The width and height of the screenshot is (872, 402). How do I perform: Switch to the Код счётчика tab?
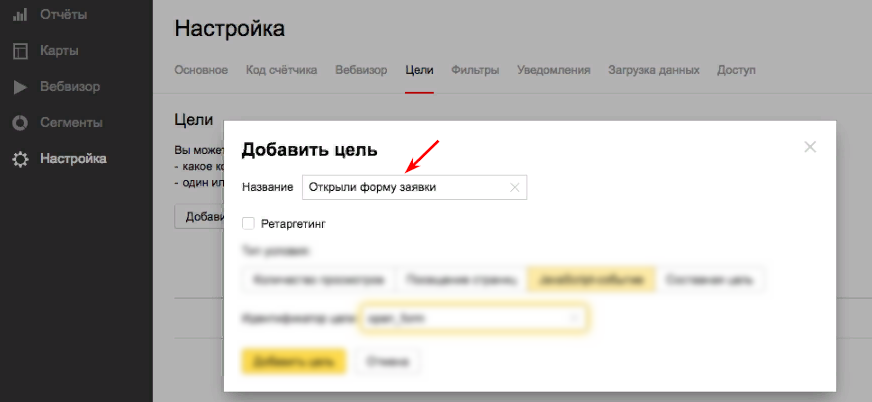pyautogui.click(x=281, y=71)
